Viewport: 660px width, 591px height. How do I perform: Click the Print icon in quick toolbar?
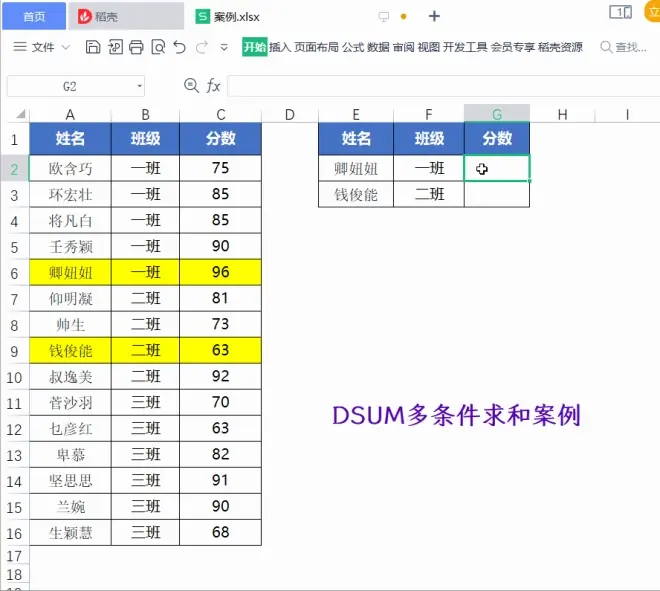(136, 47)
